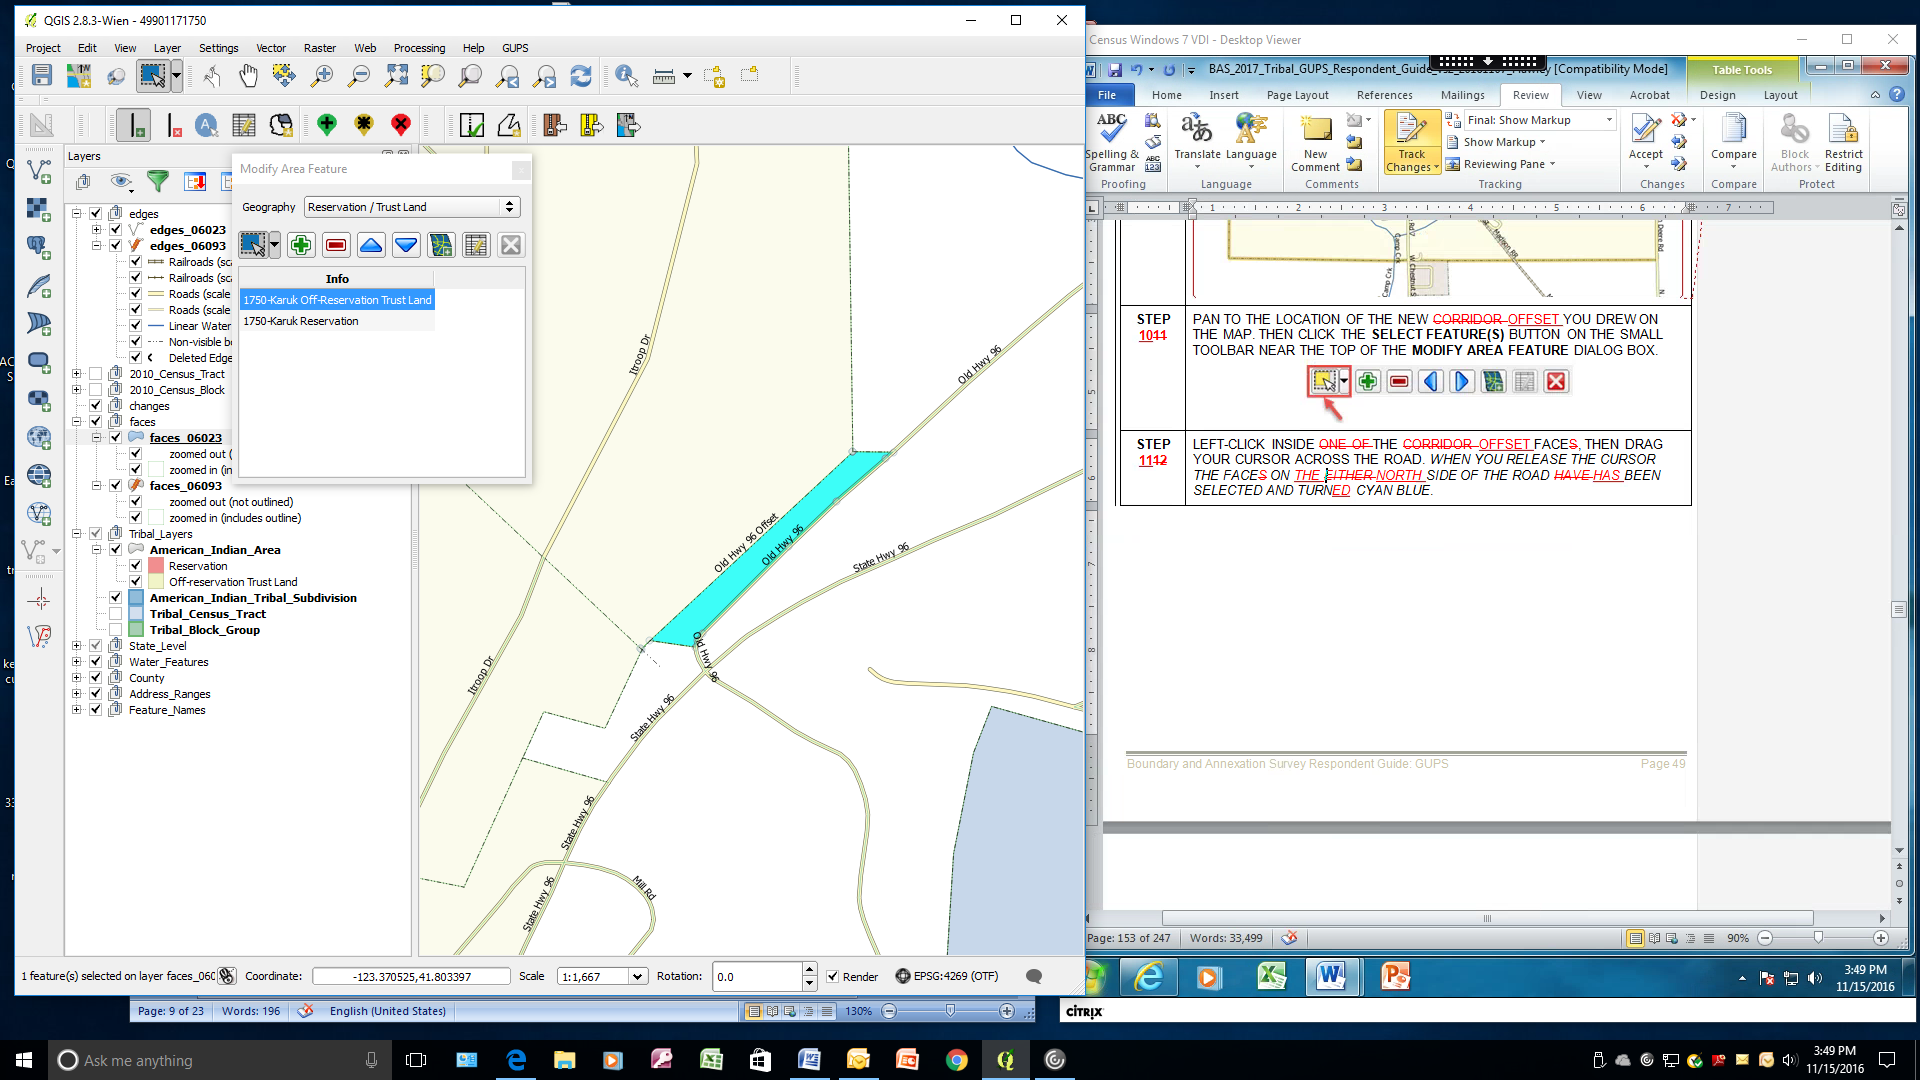
Task: Open the Scale dropdown in status bar
Action: tap(637, 977)
